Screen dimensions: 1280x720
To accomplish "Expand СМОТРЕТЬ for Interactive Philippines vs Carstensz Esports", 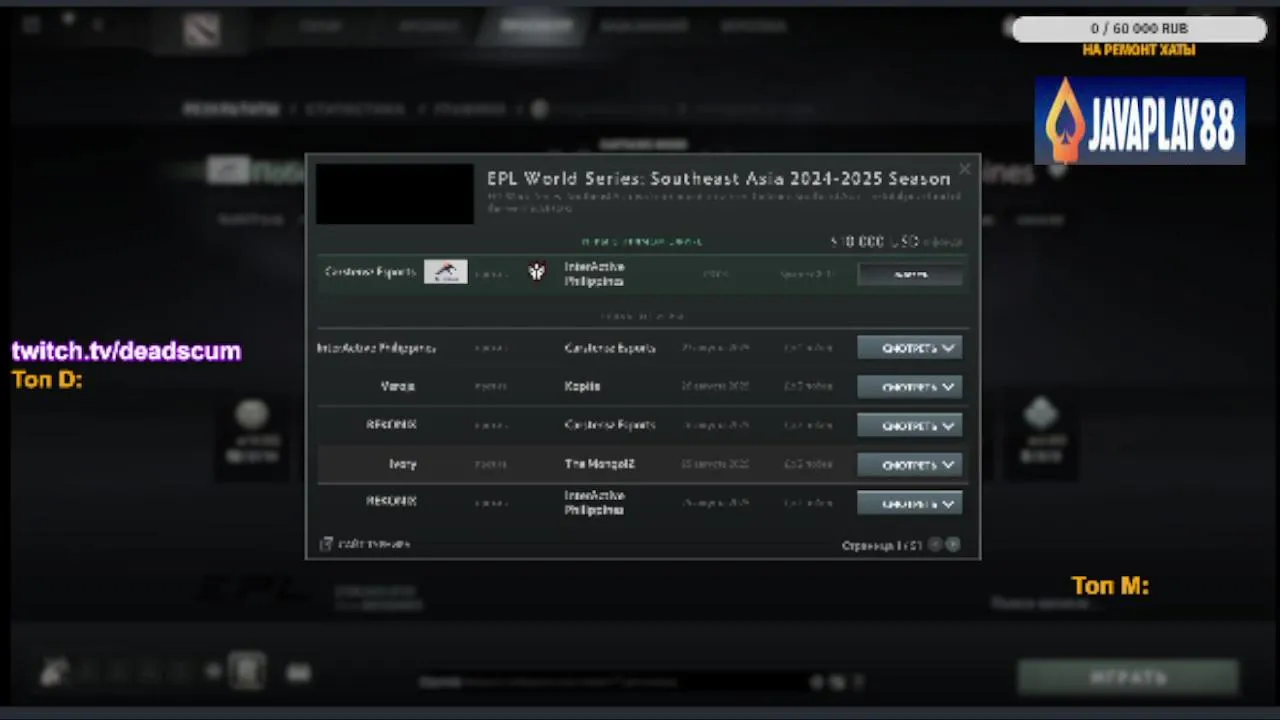I will [910, 348].
